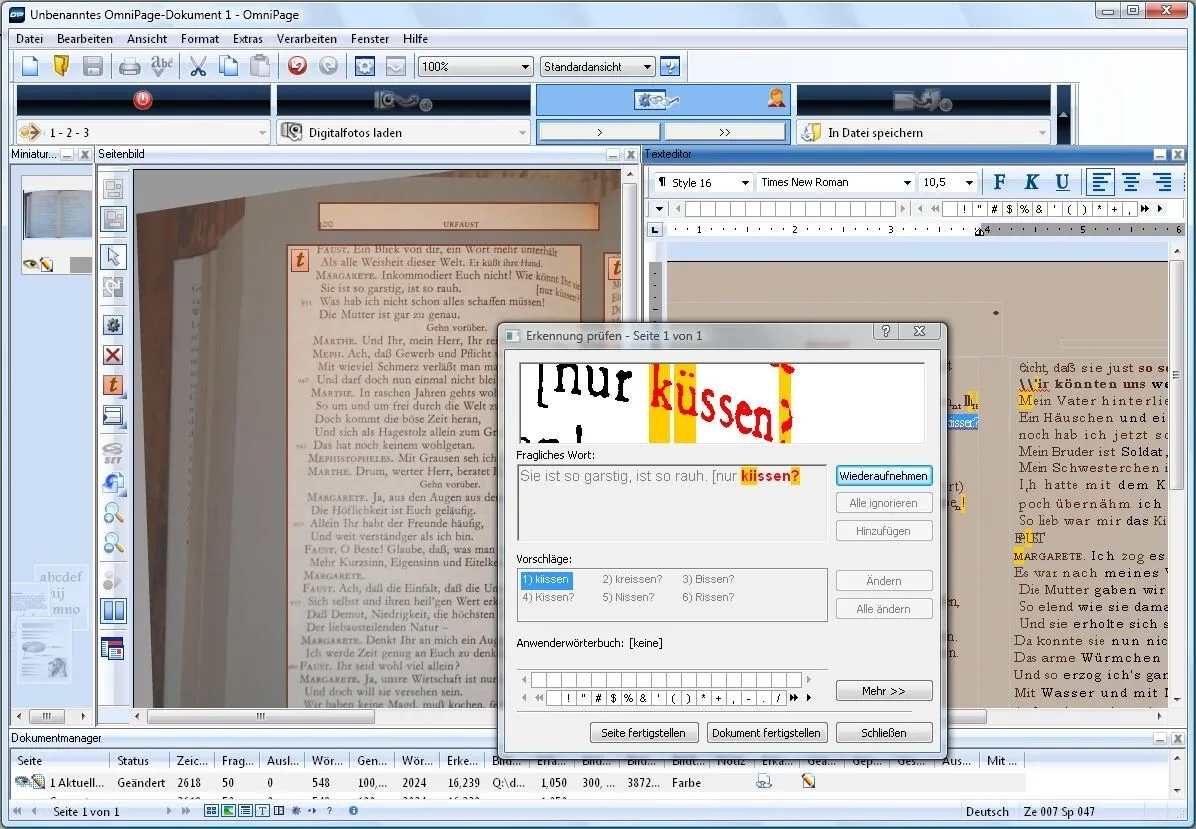
Task: Open the spell-check Abc toolbar icon
Action: click(163, 65)
